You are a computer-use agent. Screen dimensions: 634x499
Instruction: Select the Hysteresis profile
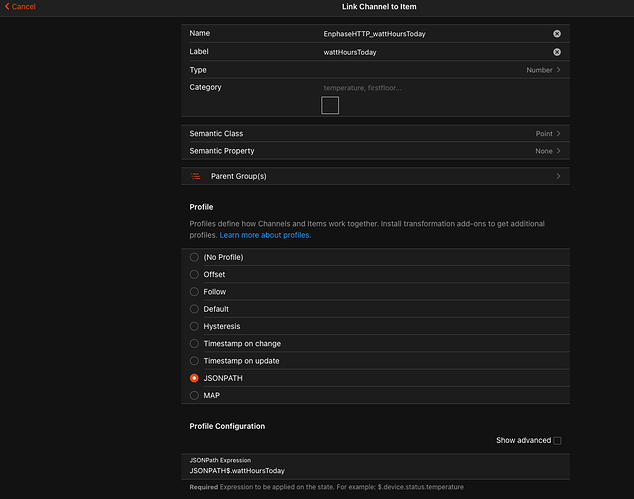coord(194,326)
